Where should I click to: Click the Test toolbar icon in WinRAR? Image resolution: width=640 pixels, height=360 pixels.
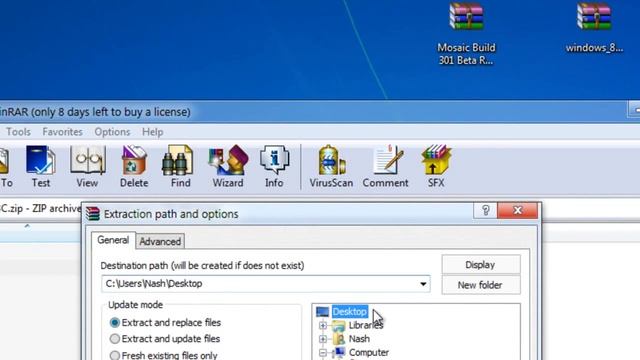tap(40, 167)
